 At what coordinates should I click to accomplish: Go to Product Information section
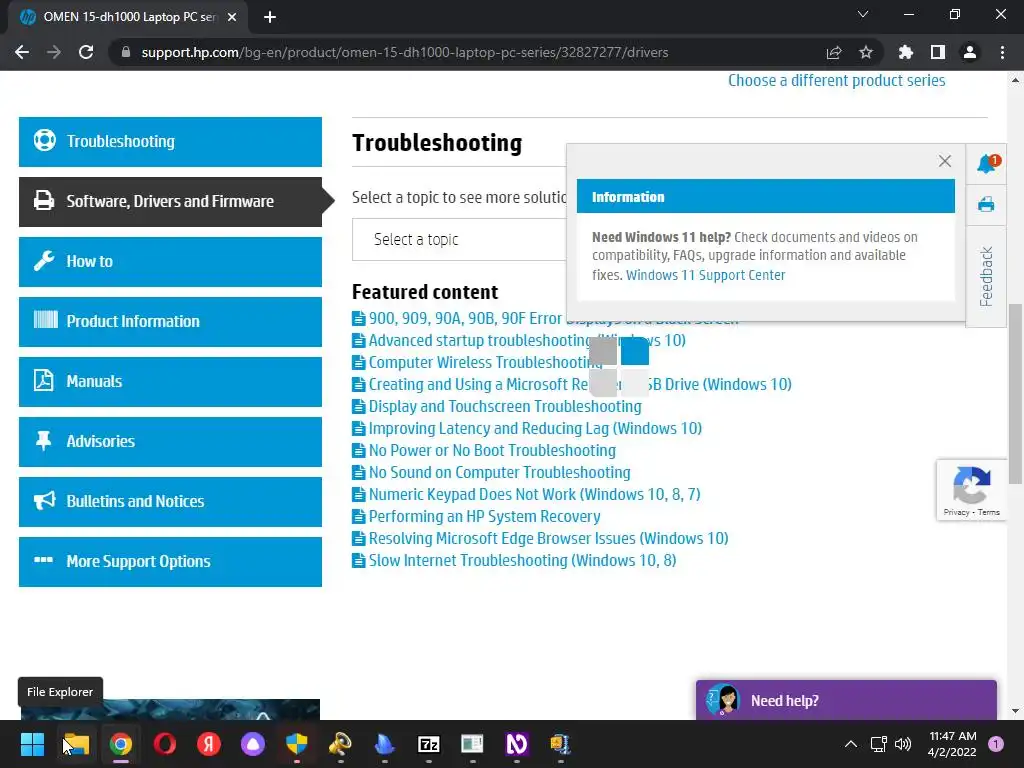pyautogui.click(x=170, y=322)
